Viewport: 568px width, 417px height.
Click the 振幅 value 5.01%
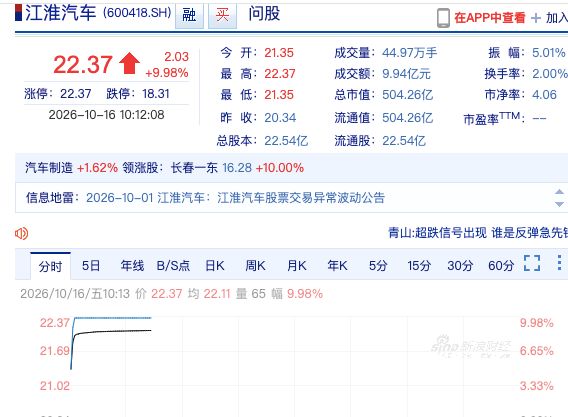(548, 53)
